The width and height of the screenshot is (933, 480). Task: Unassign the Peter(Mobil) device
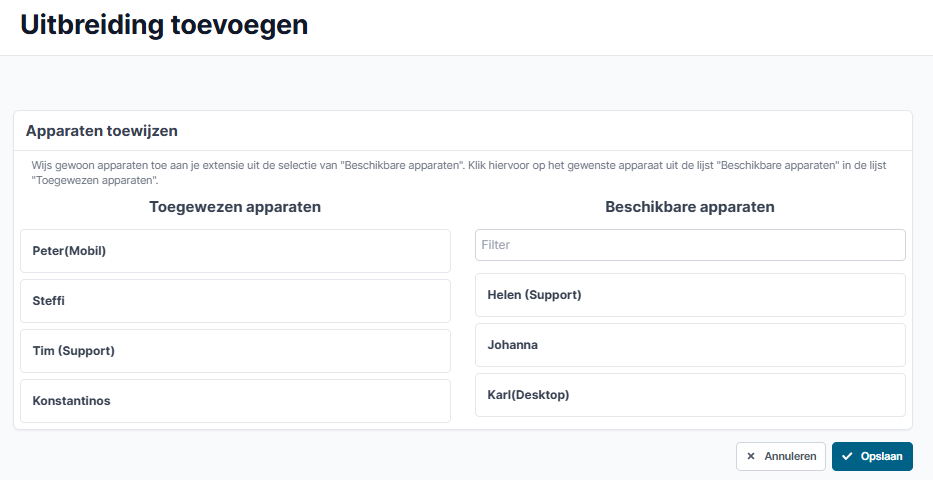[235, 251]
